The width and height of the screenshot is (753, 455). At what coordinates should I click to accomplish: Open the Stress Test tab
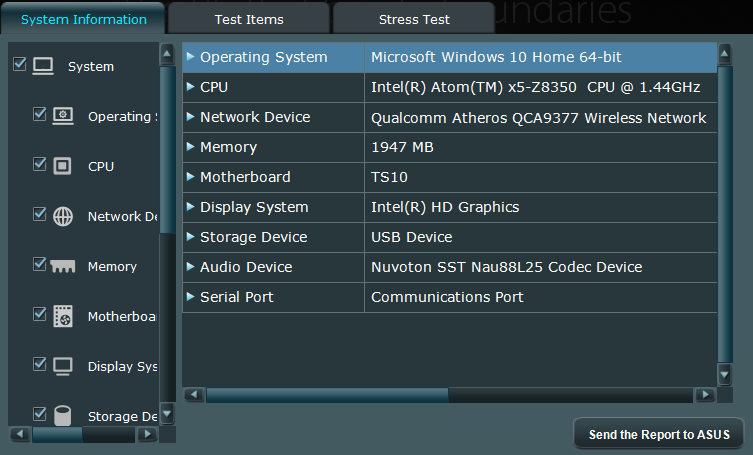[414, 19]
